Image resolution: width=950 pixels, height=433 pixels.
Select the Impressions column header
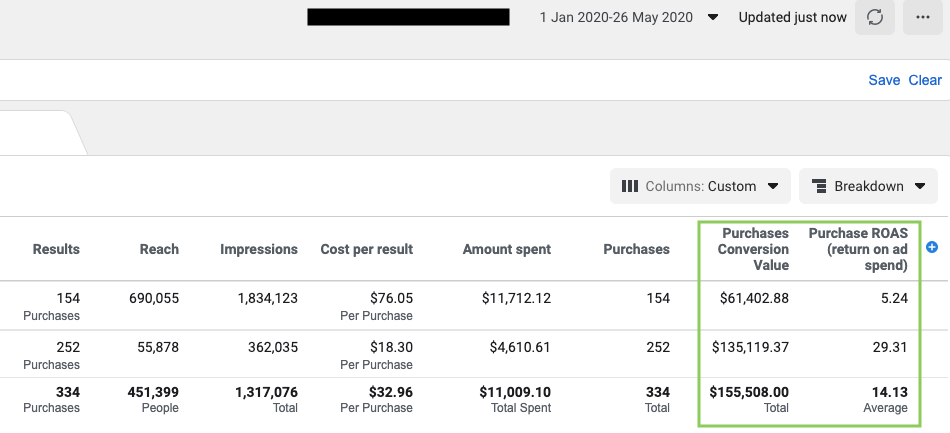[259, 249]
